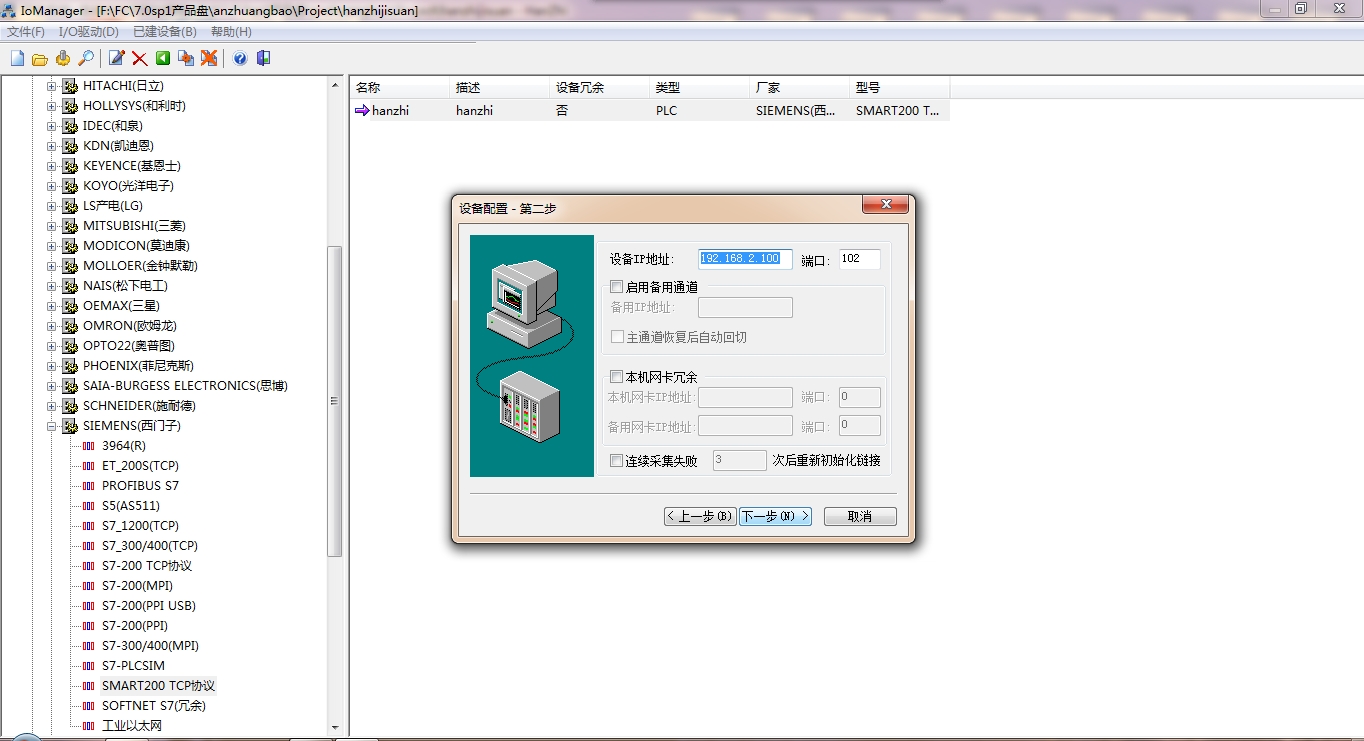Image resolution: width=1364 pixels, height=741 pixels.
Task: Open the 已建设备(B) menu
Action: [x=165, y=32]
